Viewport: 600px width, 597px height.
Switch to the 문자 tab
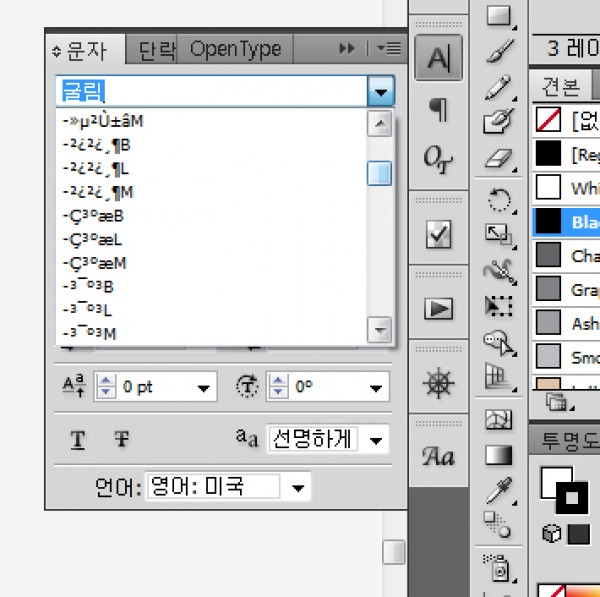(x=86, y=51)
